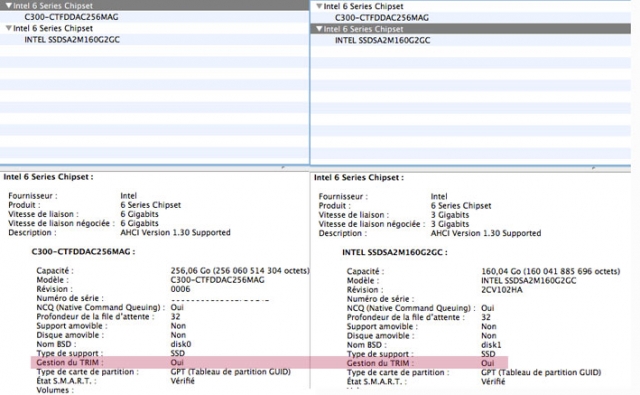Click 'SSD' Type de support value for C300

click(178, 353)
